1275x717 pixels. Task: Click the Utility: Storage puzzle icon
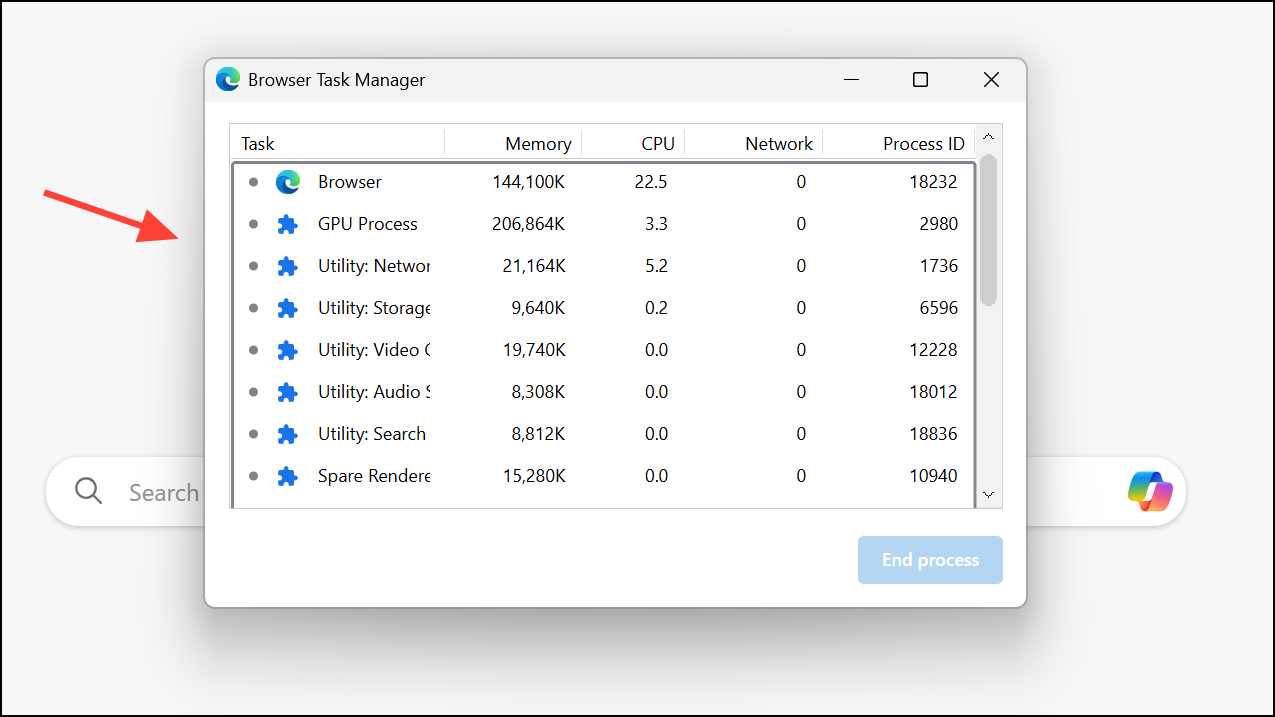point(288,308)
